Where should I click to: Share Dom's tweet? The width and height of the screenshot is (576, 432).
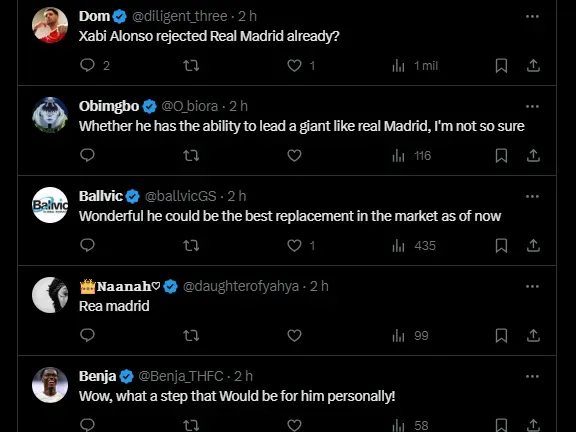[533, 65]
